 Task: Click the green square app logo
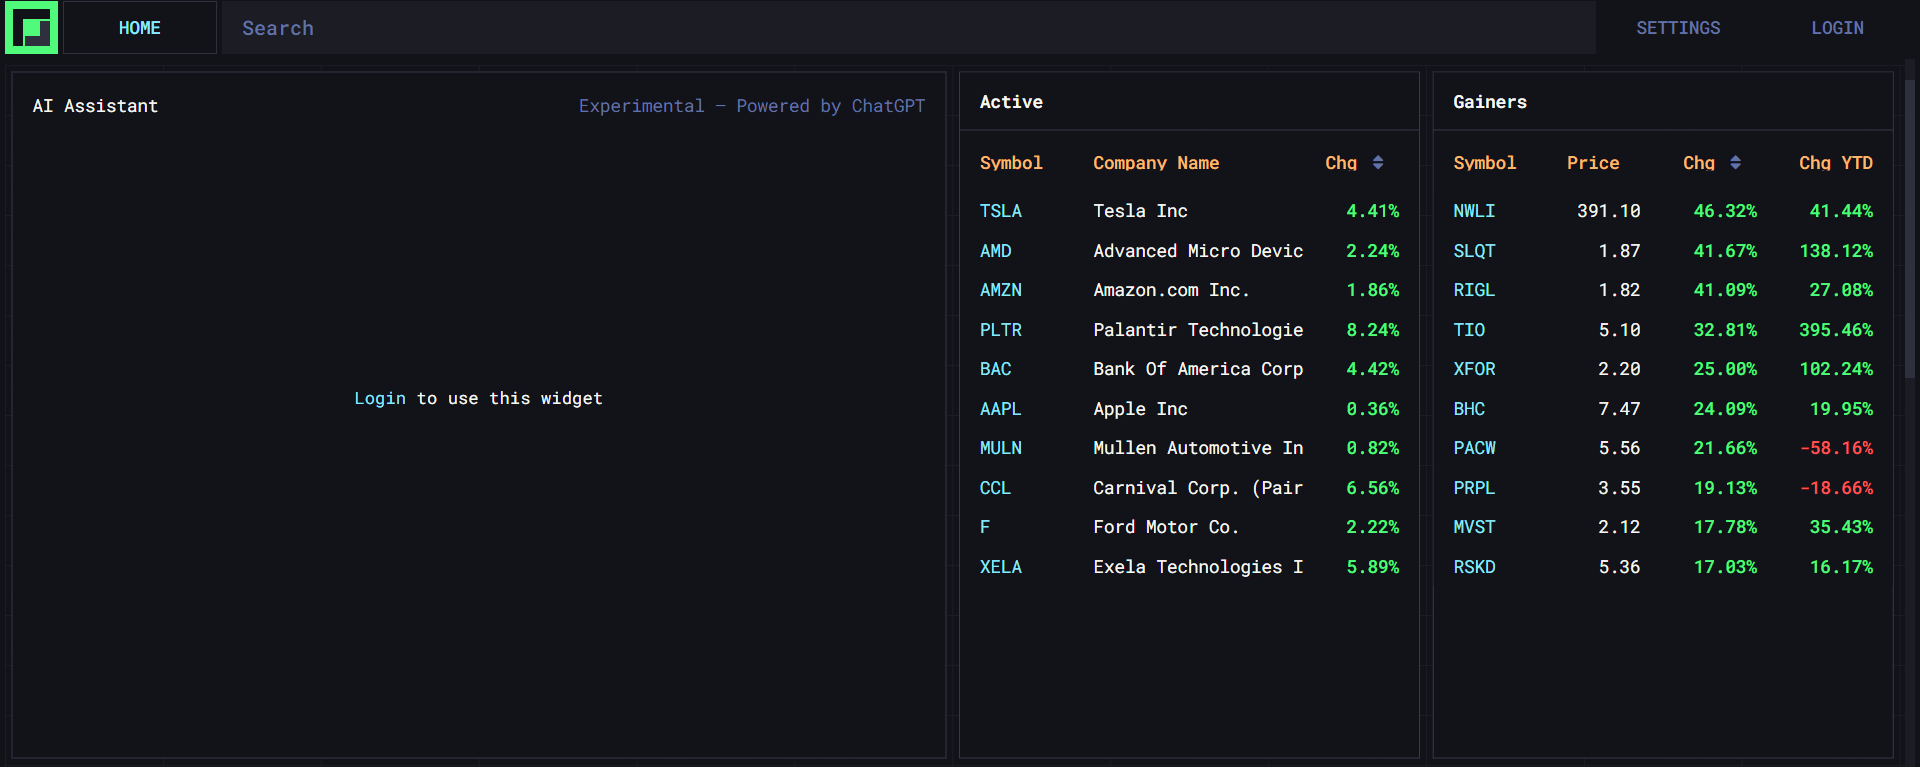31,28
